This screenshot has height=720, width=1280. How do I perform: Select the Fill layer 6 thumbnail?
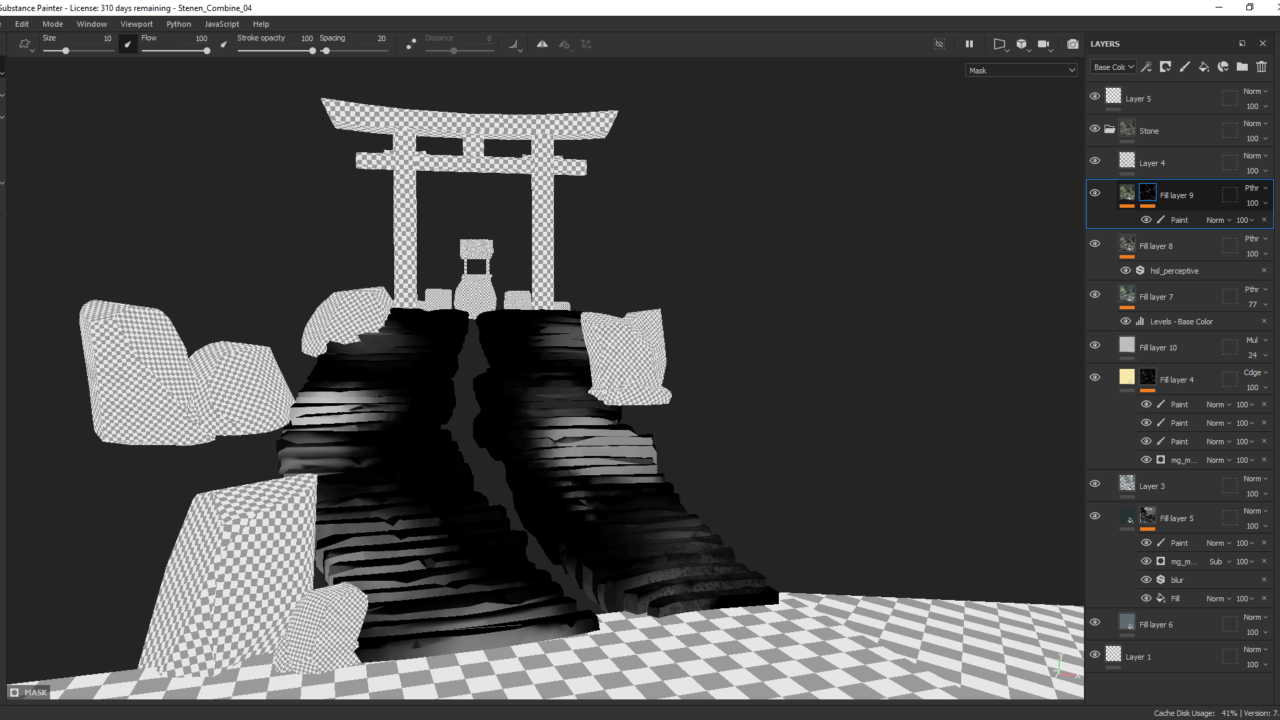[x=1127, y=623]
